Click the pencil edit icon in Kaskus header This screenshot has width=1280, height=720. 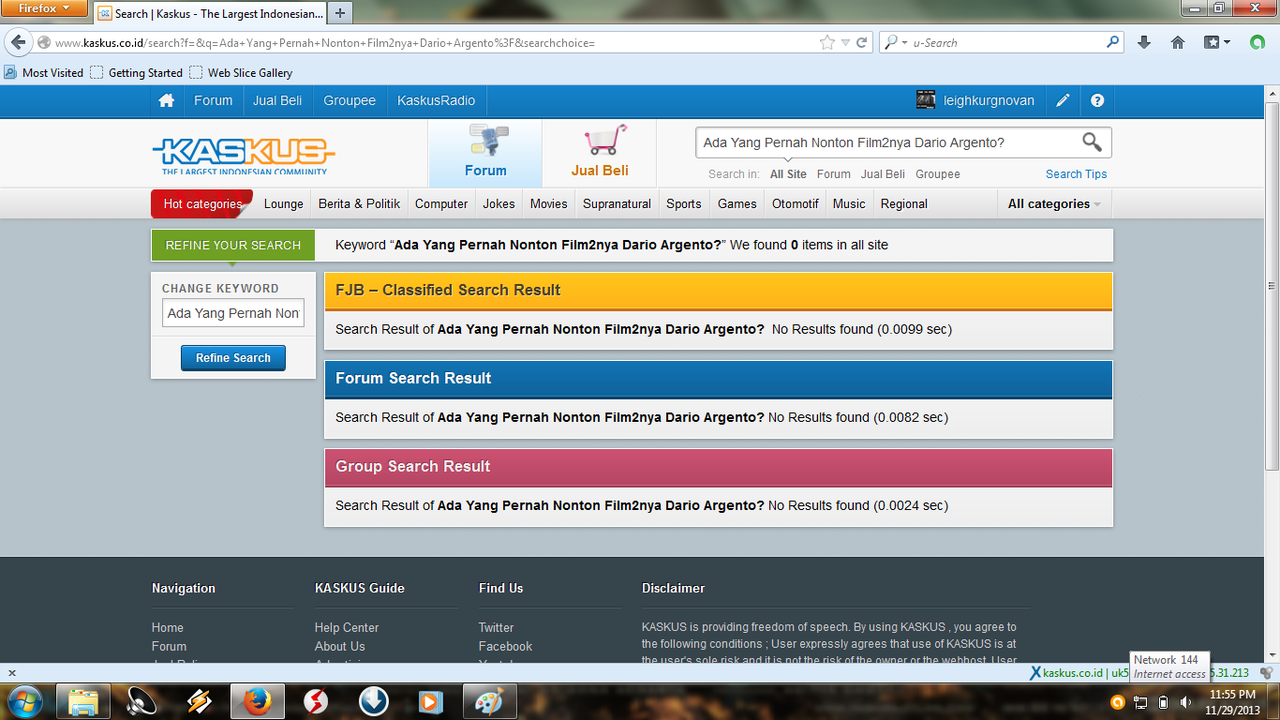[x=1063, y=101]
